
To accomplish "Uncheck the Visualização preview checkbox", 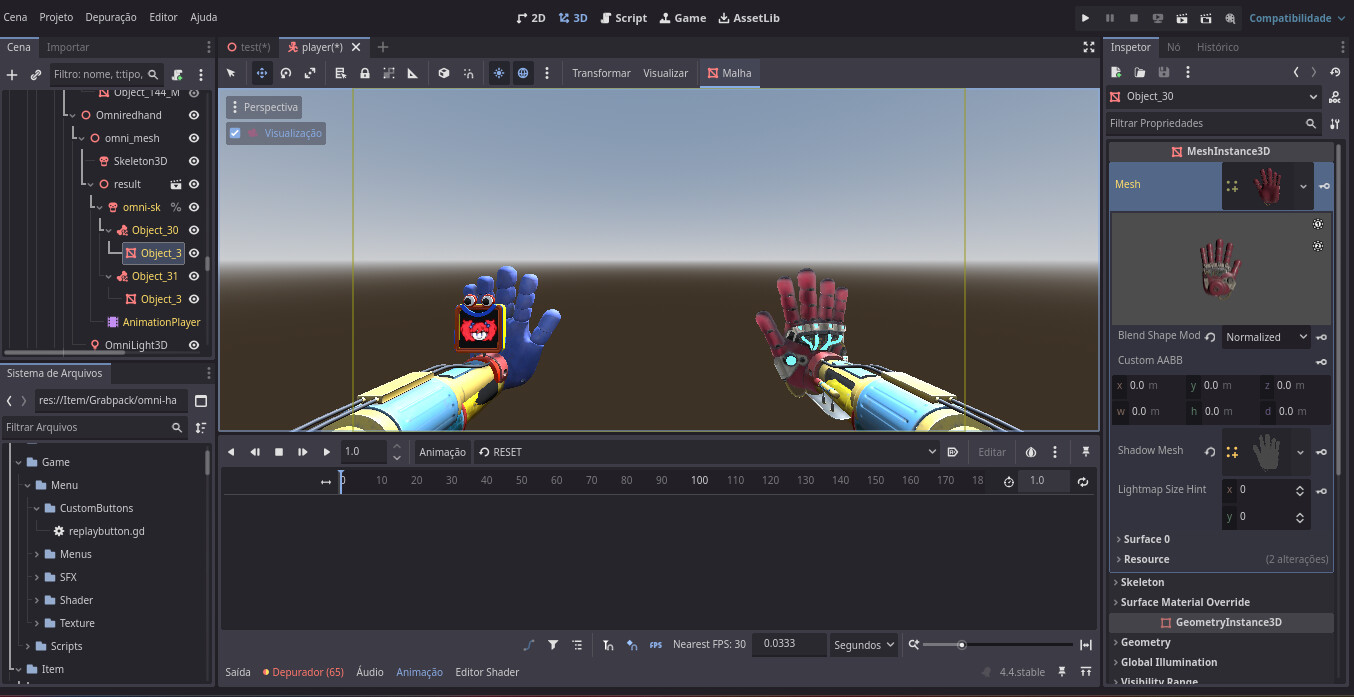I will click(235, 133).
